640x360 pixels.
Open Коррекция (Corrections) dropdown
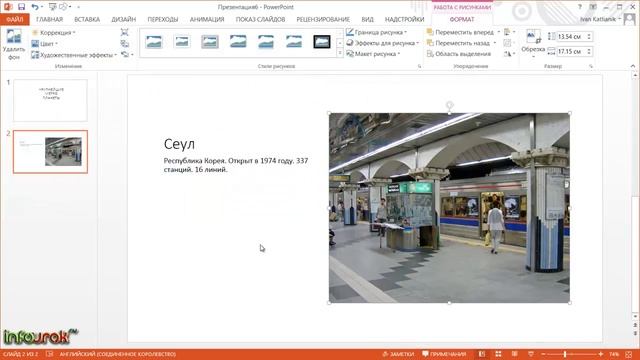[x=54, y=33]
